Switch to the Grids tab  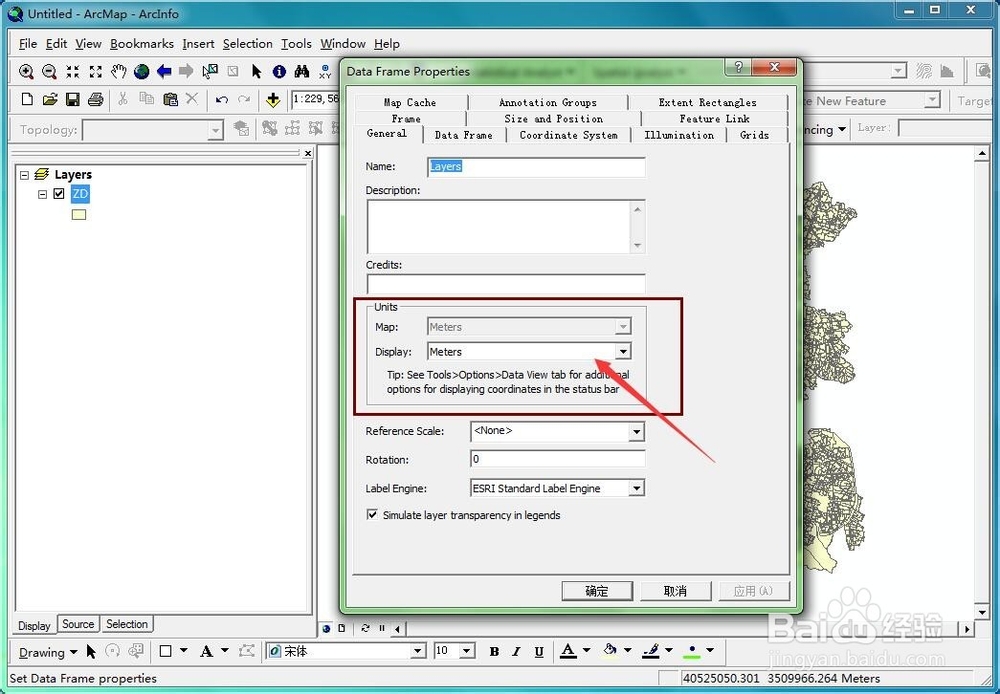coord(754,135)
